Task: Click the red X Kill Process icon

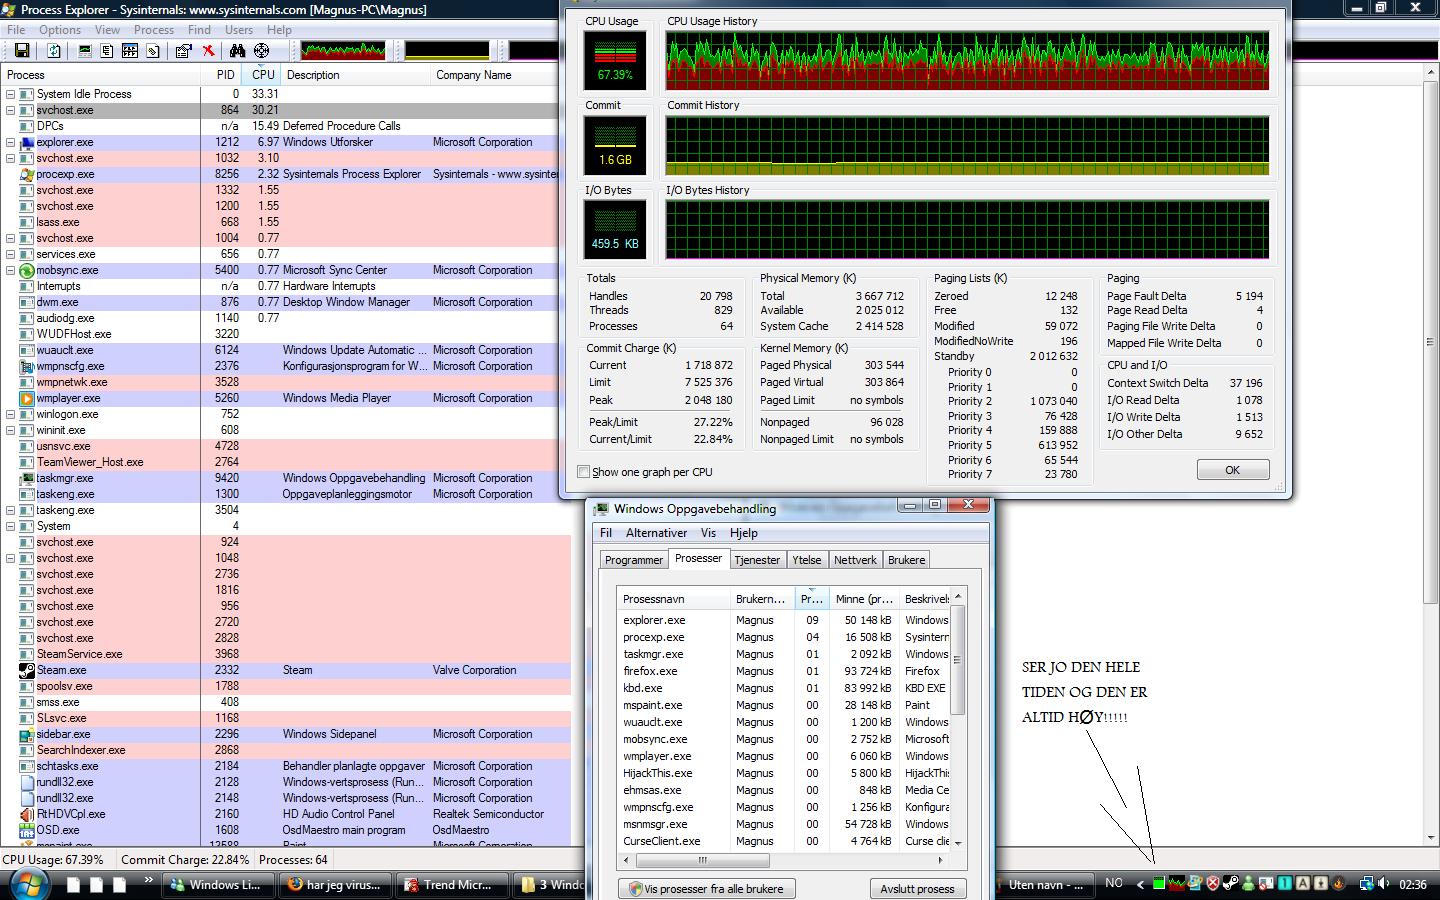Action: pos(208,50)
